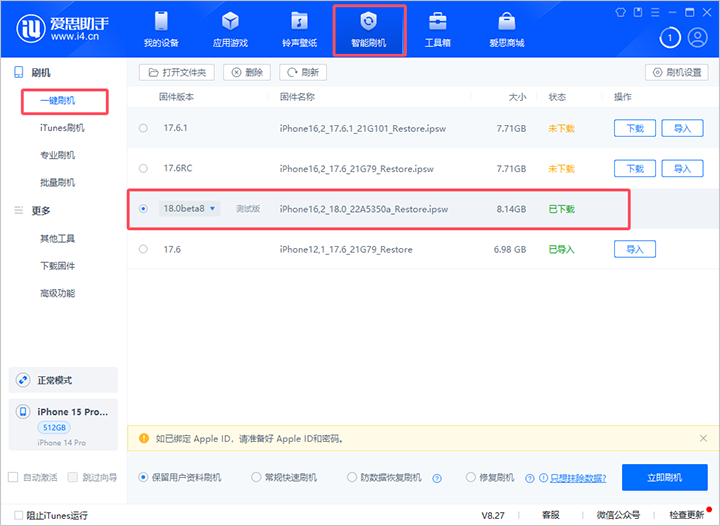
Task: Open the 应用游戏 apps and games section
Action: click(230, 30)
